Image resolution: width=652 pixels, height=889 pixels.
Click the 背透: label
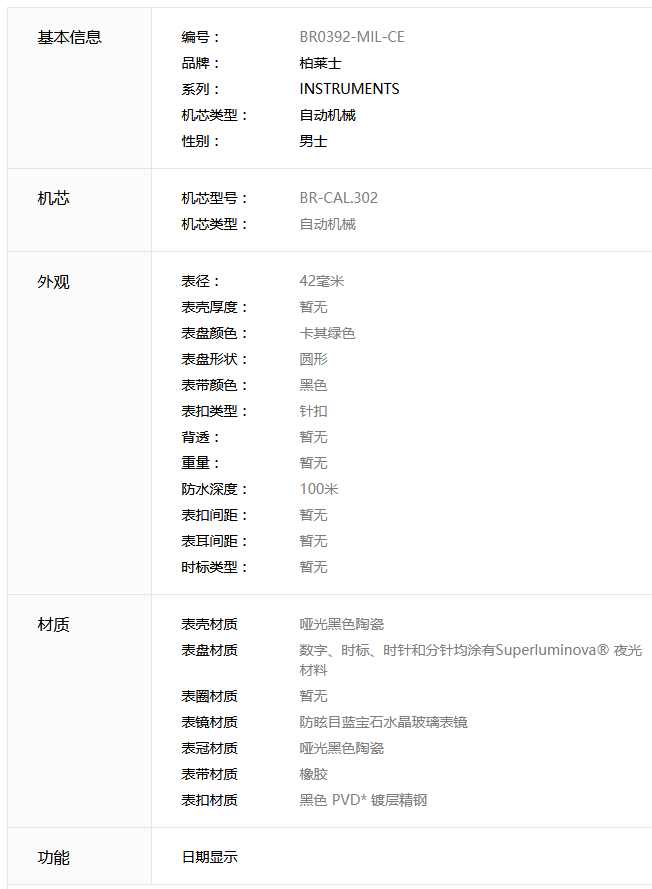pos(201,437)
